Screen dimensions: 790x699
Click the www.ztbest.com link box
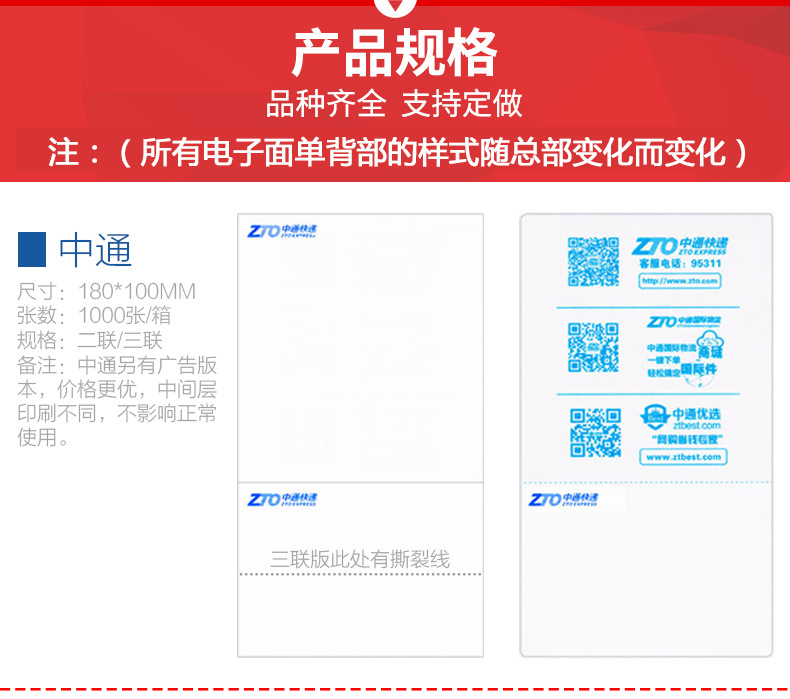click(x=683, y=457)
